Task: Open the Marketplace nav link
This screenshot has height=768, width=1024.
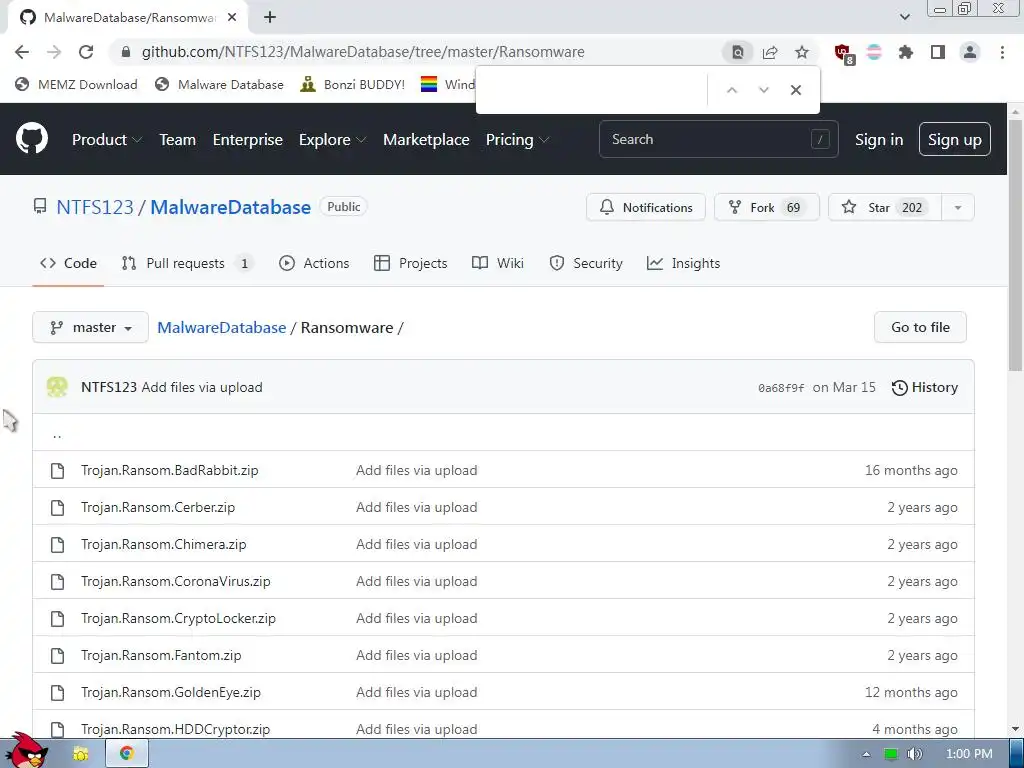Action: click(x=426, y=140)
